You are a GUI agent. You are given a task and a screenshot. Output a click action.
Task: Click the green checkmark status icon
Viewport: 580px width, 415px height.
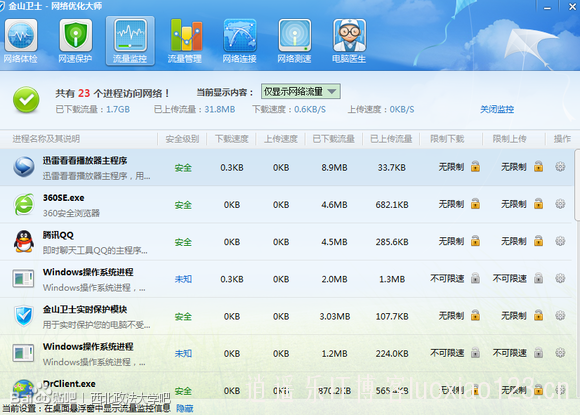26,100
